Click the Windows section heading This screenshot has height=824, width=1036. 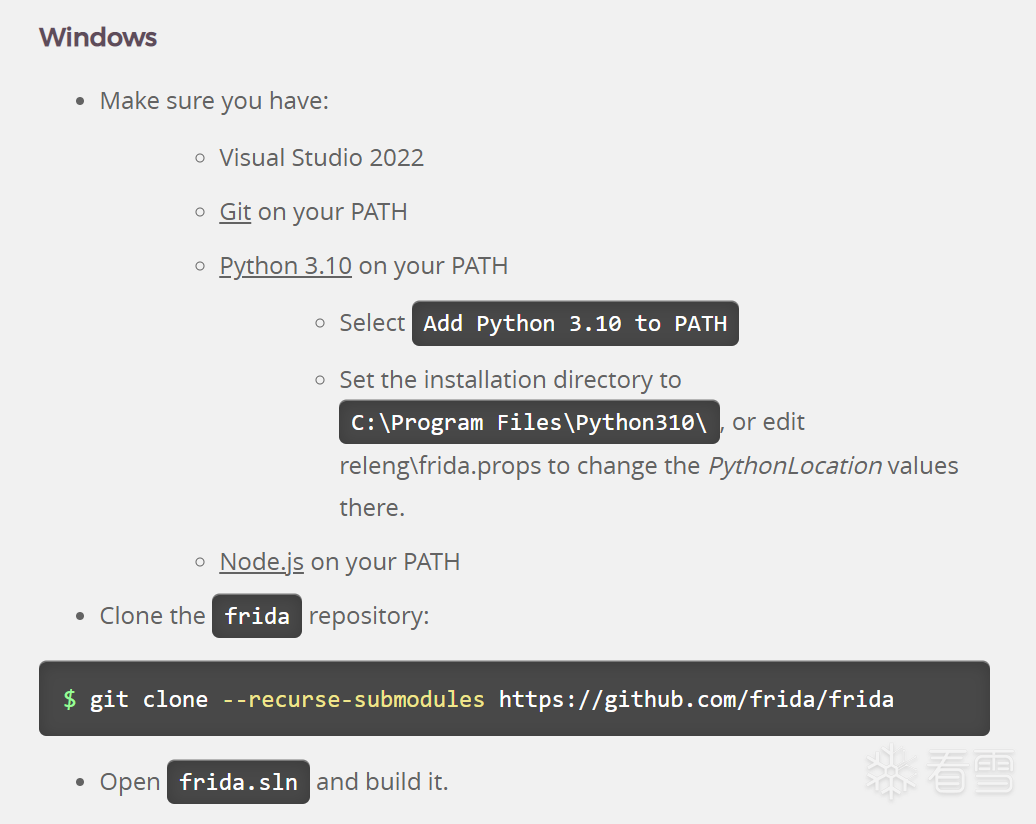pos(98,38)
